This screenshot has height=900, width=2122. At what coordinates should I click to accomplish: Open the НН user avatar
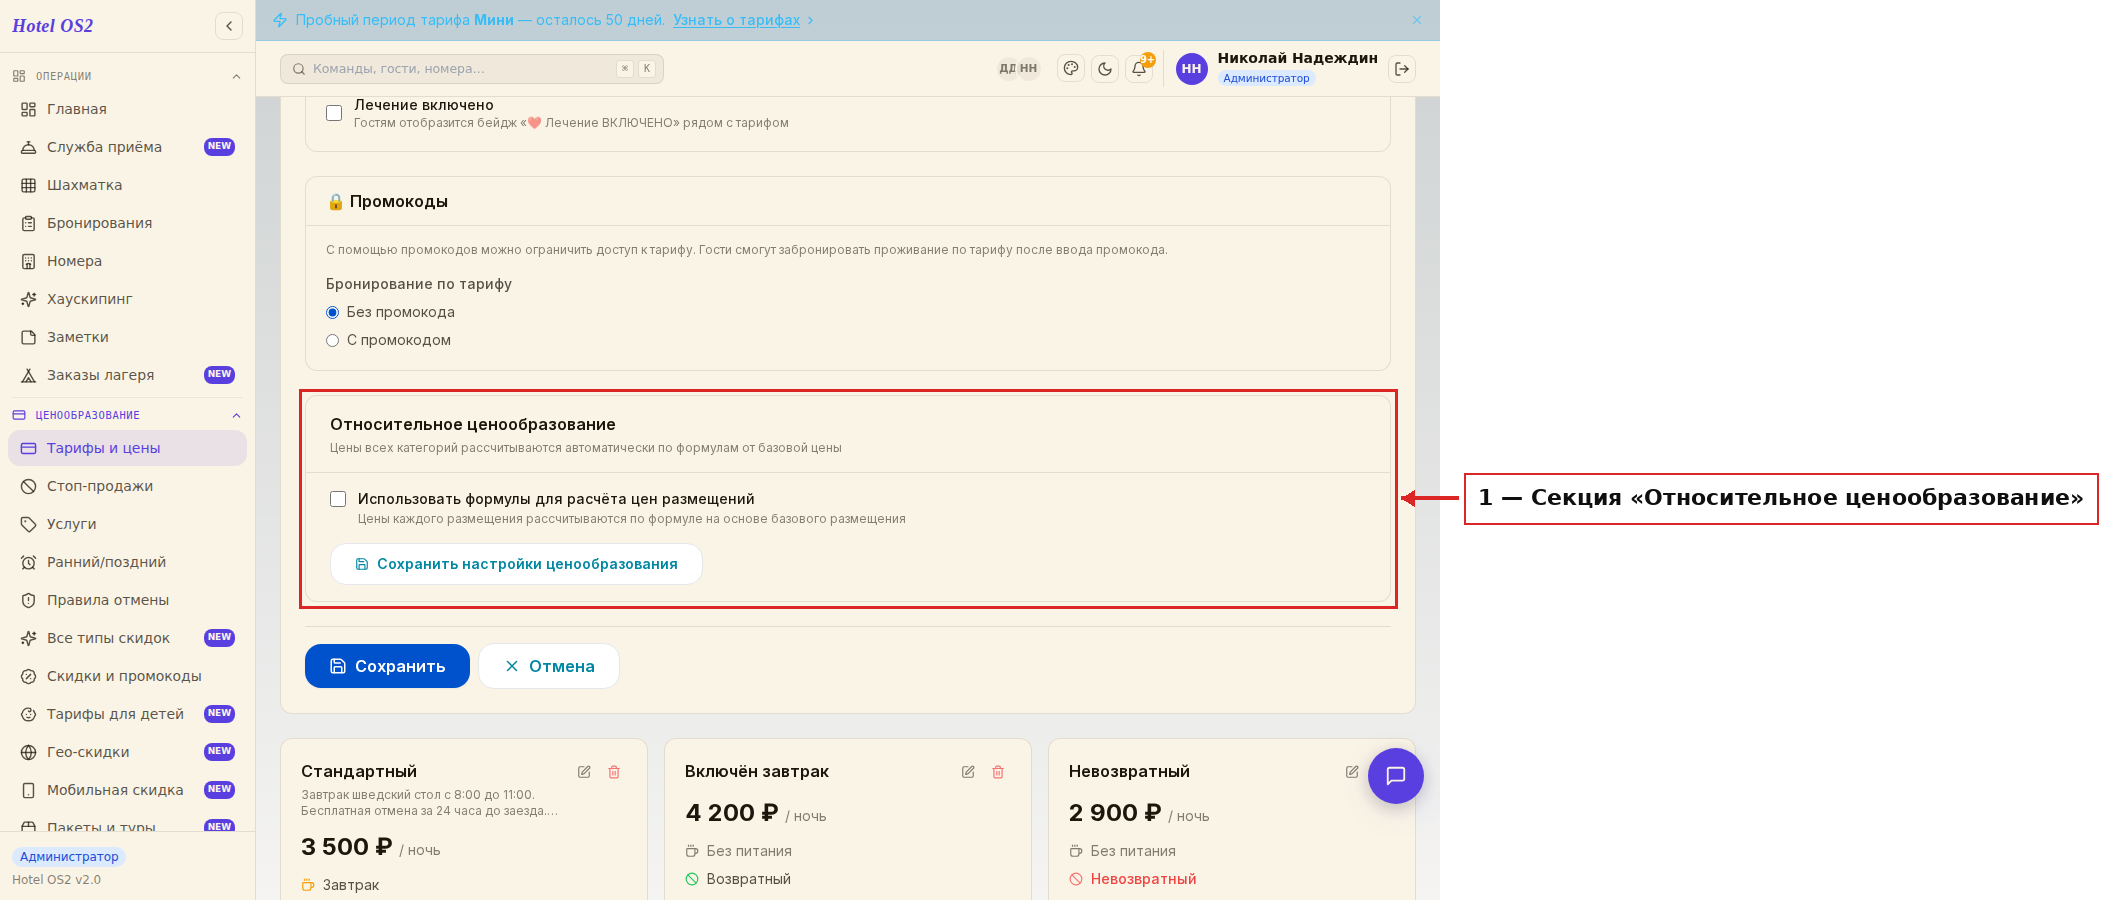[1191, 69]
